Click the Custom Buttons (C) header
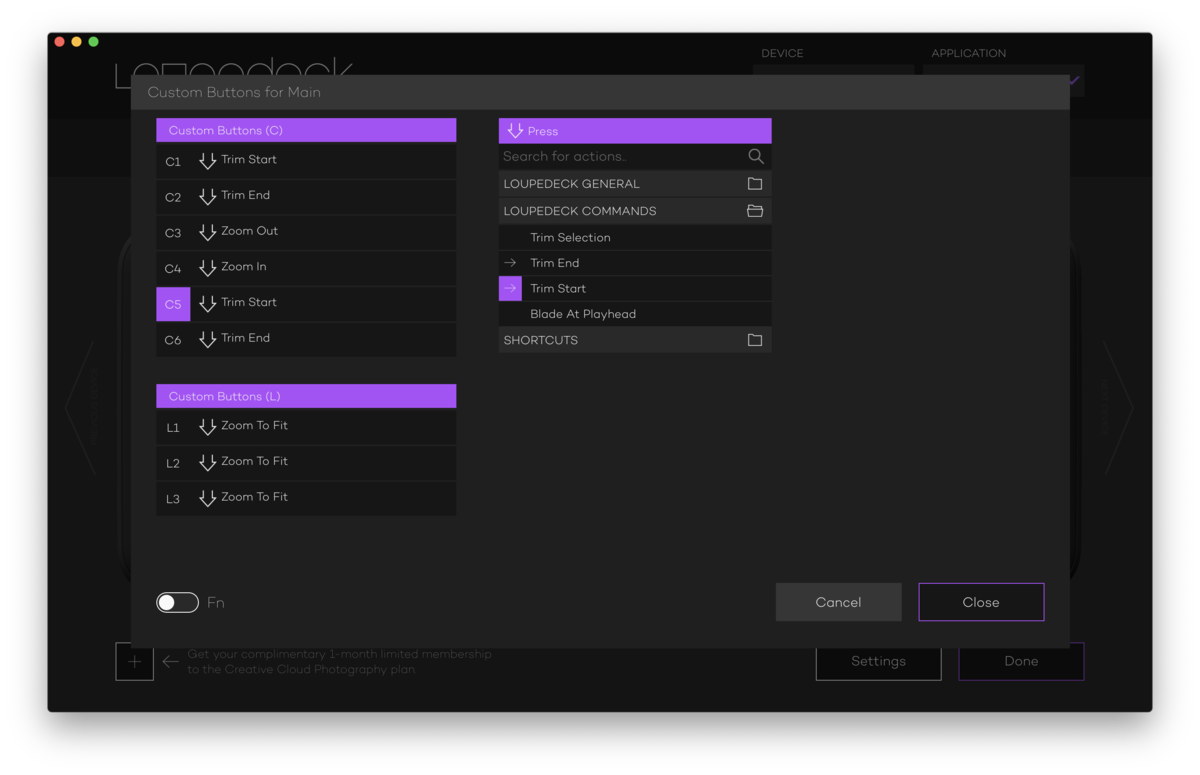This screenshot has height=775, width=1200. click(x=306, y=130)
